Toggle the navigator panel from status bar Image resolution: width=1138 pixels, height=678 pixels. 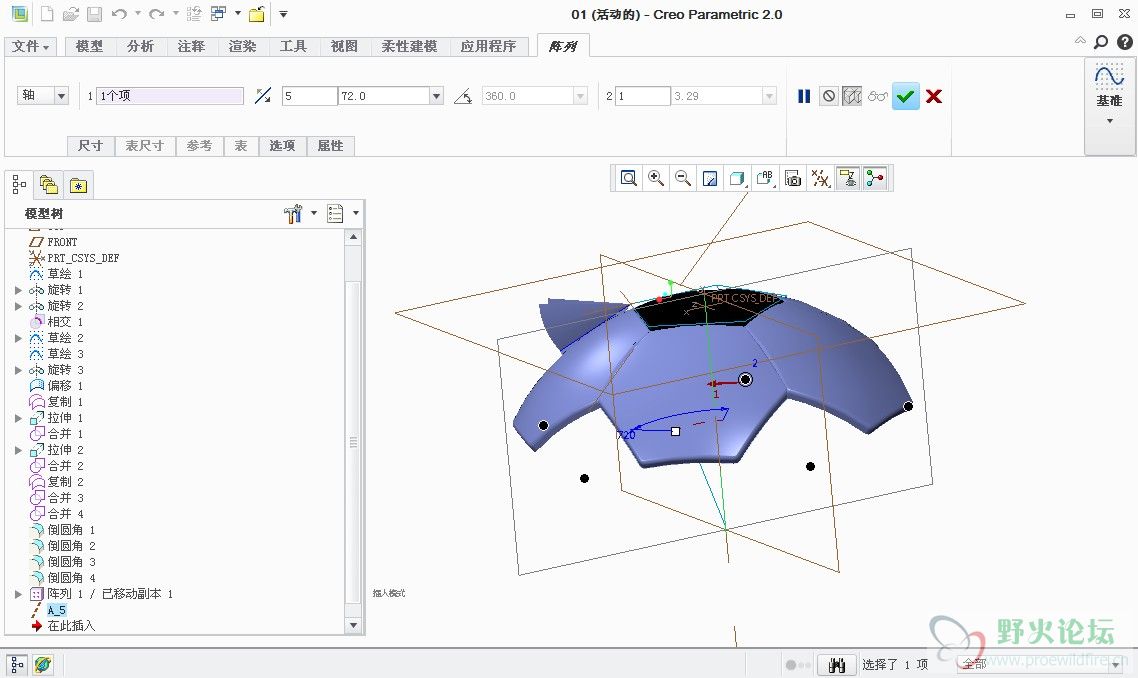click(17, 664)
